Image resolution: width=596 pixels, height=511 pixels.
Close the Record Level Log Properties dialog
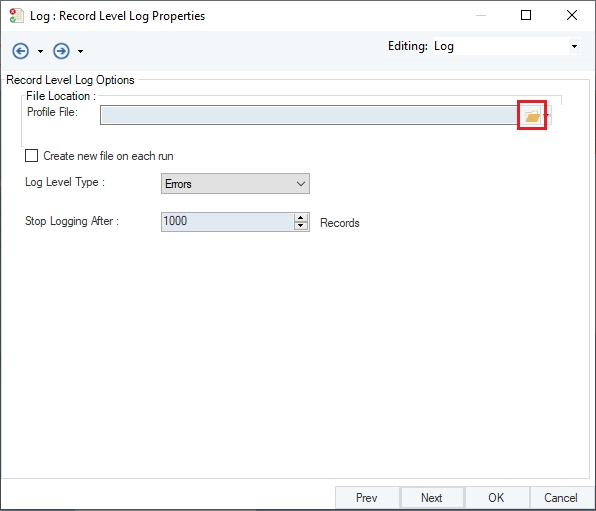click(x=572, y=15)
